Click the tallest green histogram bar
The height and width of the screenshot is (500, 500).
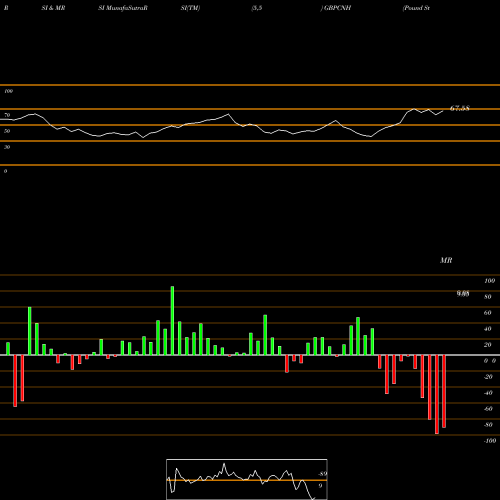point(172,321)
